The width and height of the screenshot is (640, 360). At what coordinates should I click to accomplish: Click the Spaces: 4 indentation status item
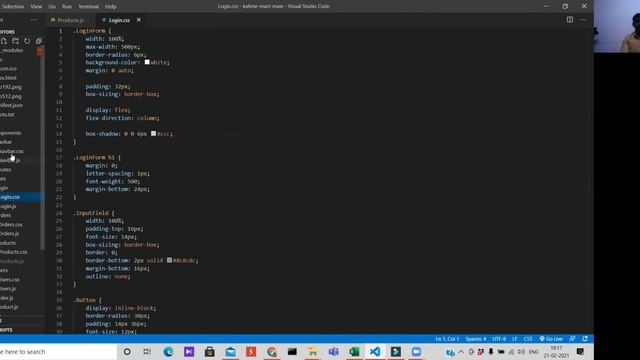pos(476,339)
